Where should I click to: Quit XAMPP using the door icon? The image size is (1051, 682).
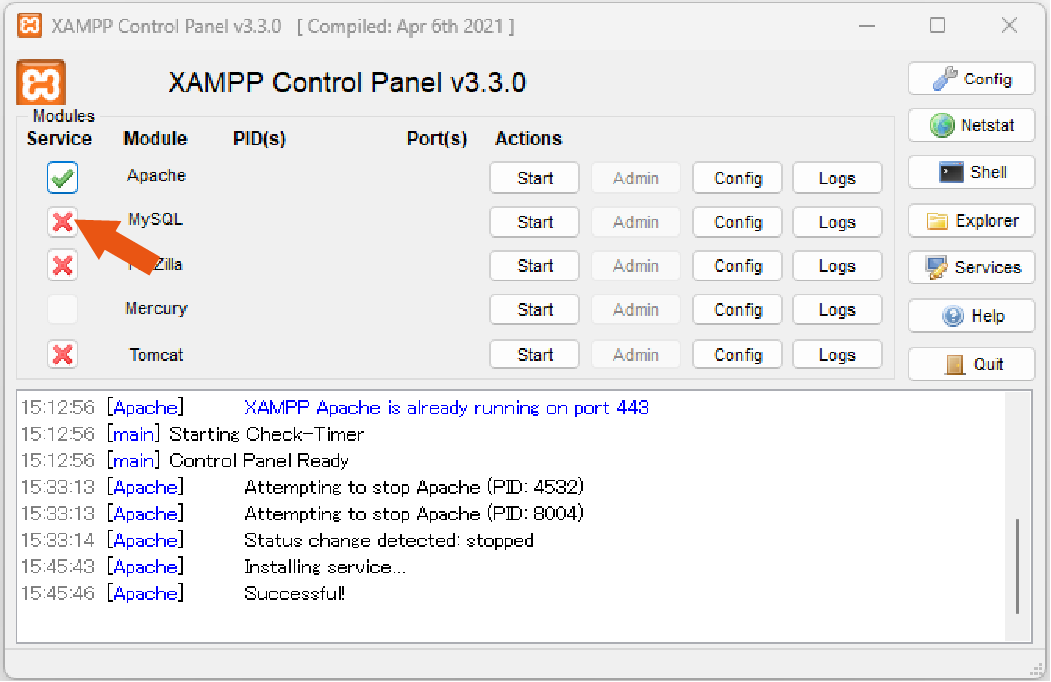pos(971,364)
